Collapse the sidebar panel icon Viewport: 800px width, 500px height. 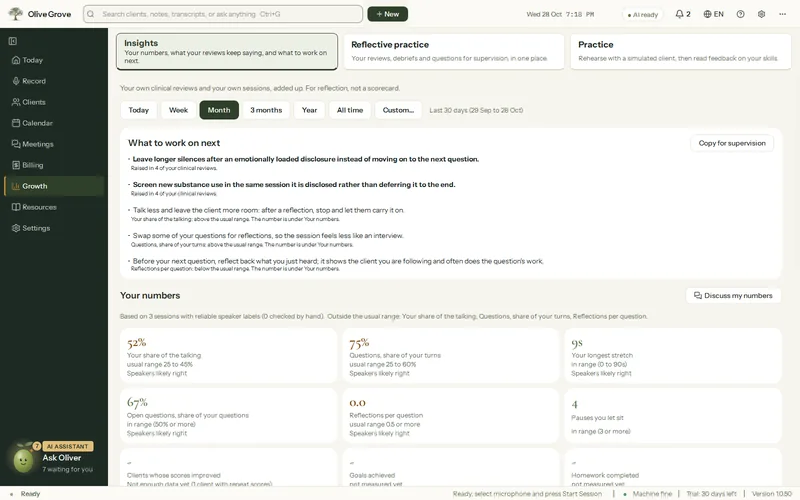[13, 41]
